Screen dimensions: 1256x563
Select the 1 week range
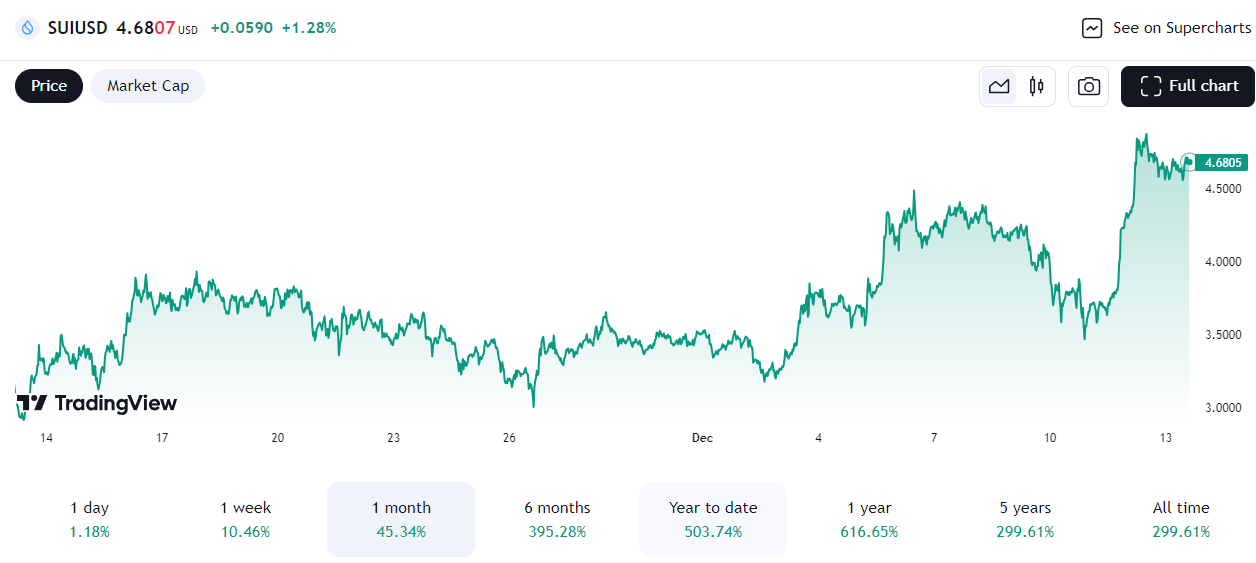246,519
